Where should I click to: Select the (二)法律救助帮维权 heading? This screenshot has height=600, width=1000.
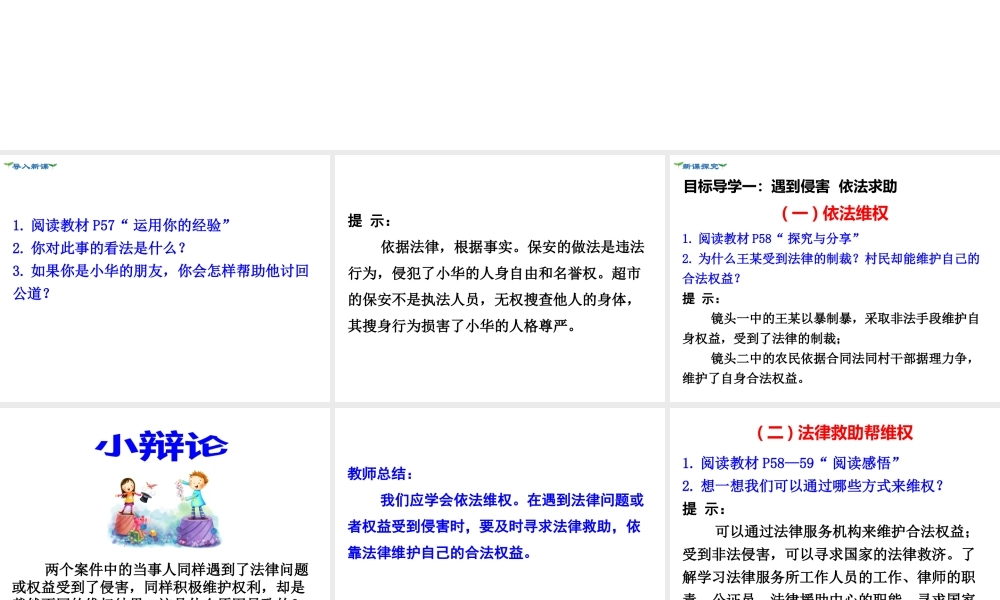(x=834, y=433)
